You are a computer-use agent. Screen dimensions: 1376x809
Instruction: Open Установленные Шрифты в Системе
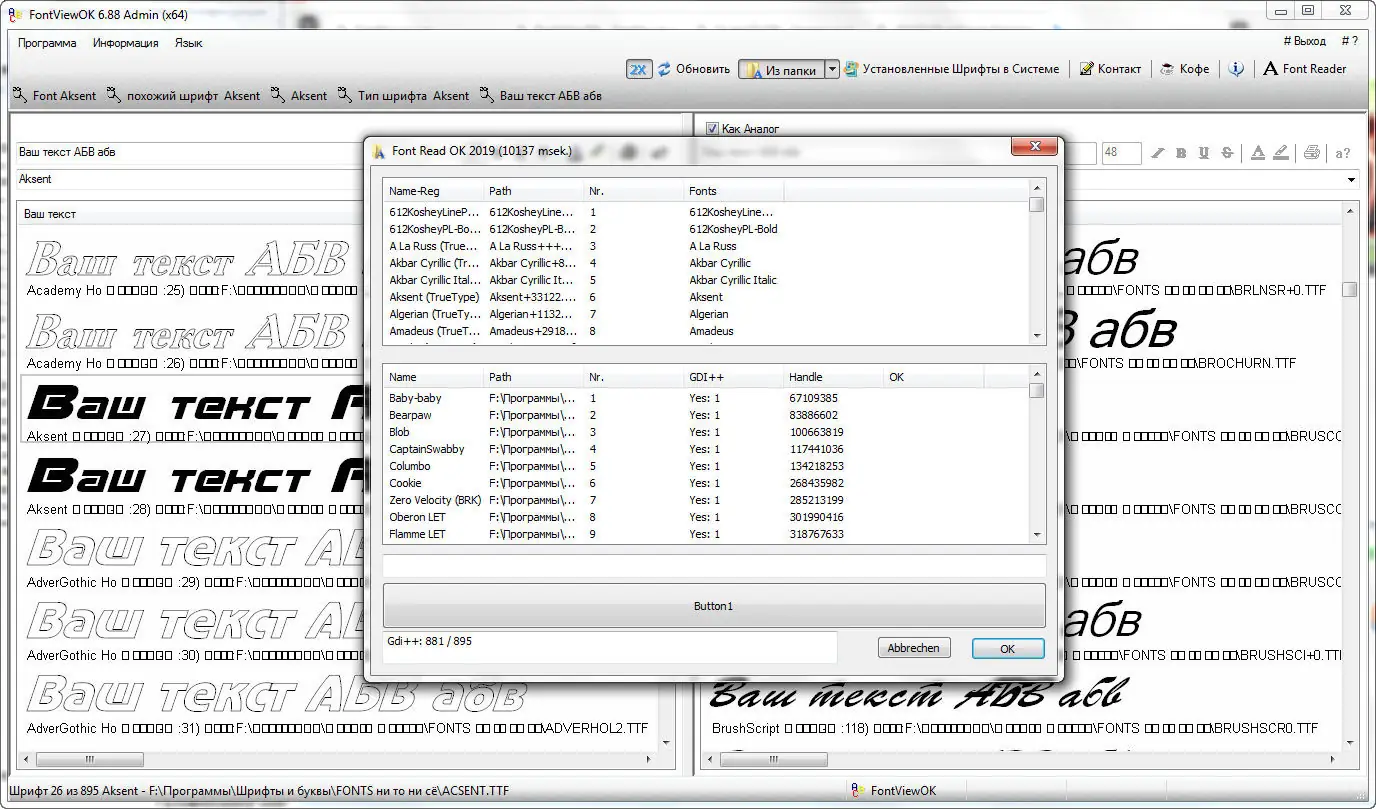[x=952, y=69]
